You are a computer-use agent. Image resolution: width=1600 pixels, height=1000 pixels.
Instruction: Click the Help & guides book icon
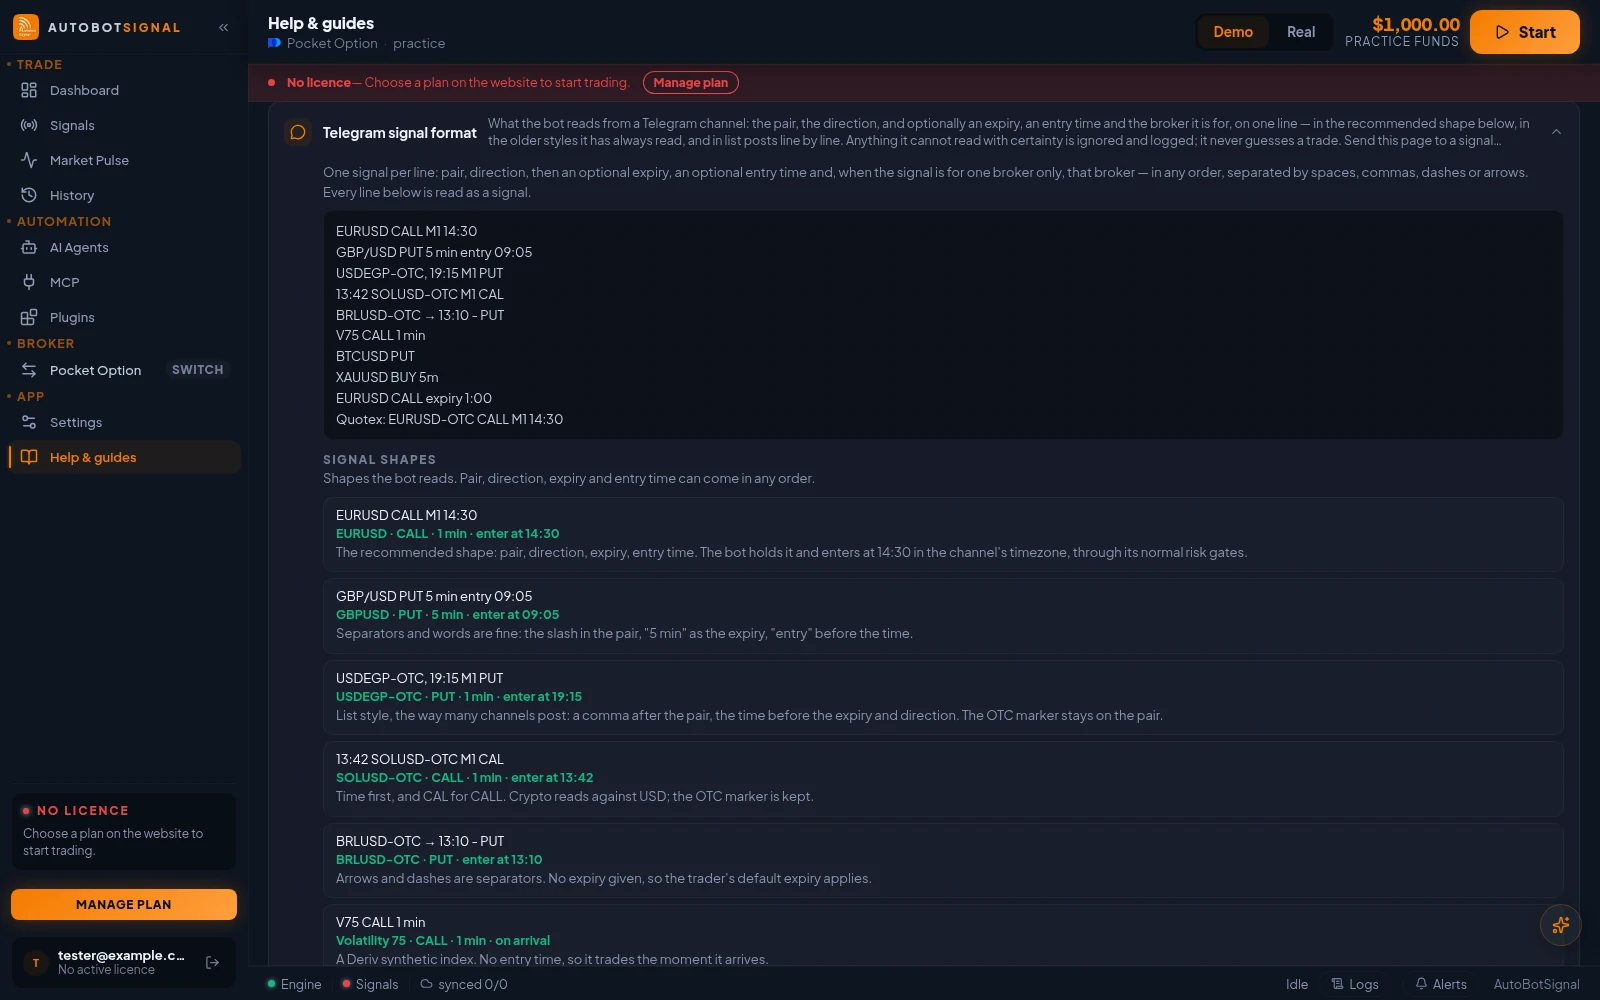coord(29,457)
